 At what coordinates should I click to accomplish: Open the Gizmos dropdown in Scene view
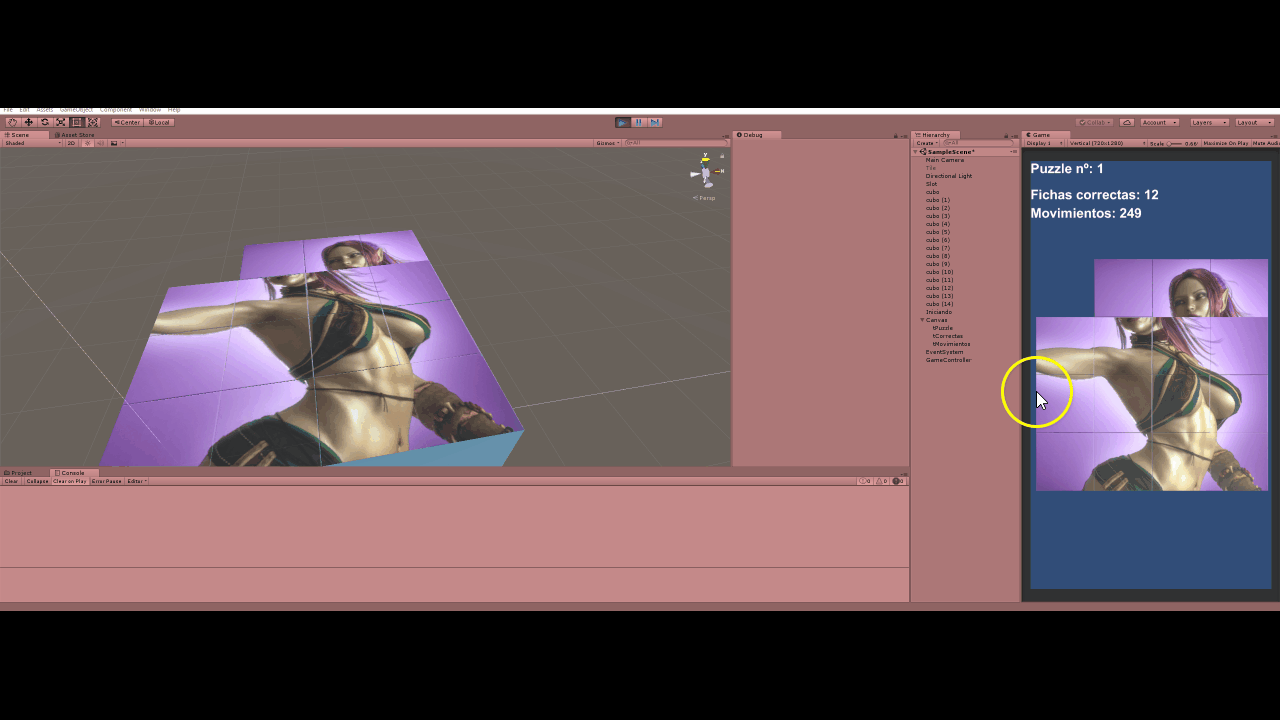pos(607,143)
